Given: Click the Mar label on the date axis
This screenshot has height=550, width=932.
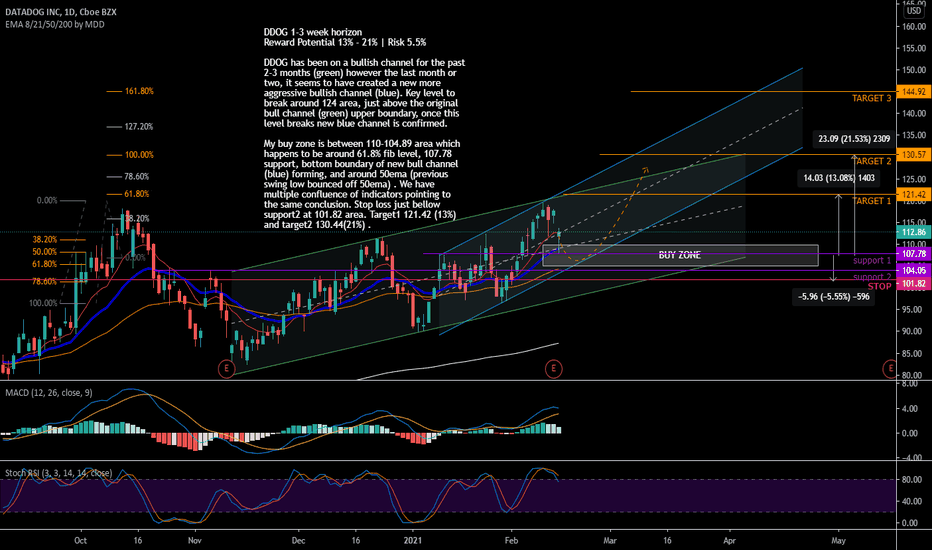Looking at the screenshot, I should tap(610, 540).
